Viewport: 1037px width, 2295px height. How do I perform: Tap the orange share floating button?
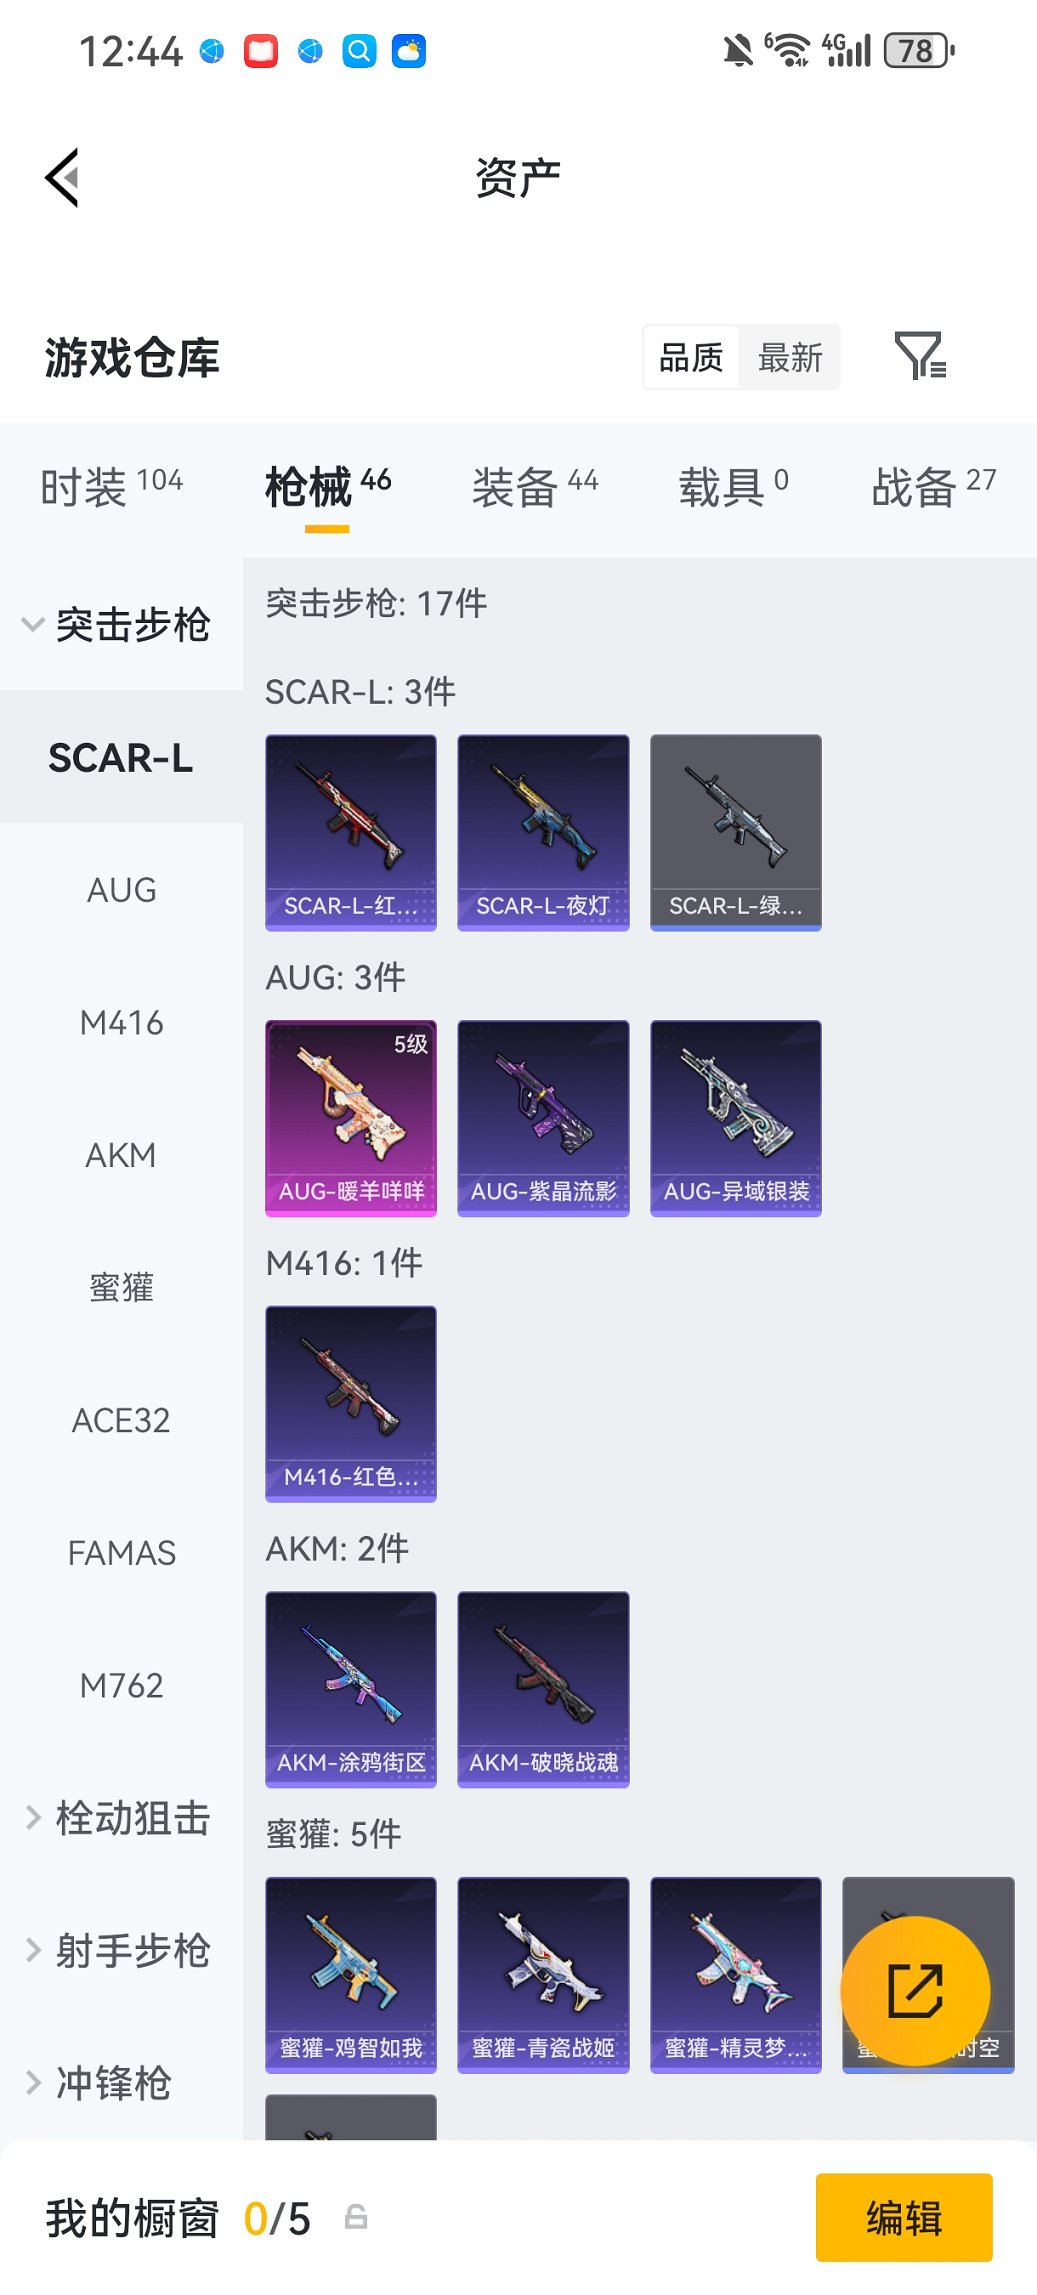pos(915,1991)
